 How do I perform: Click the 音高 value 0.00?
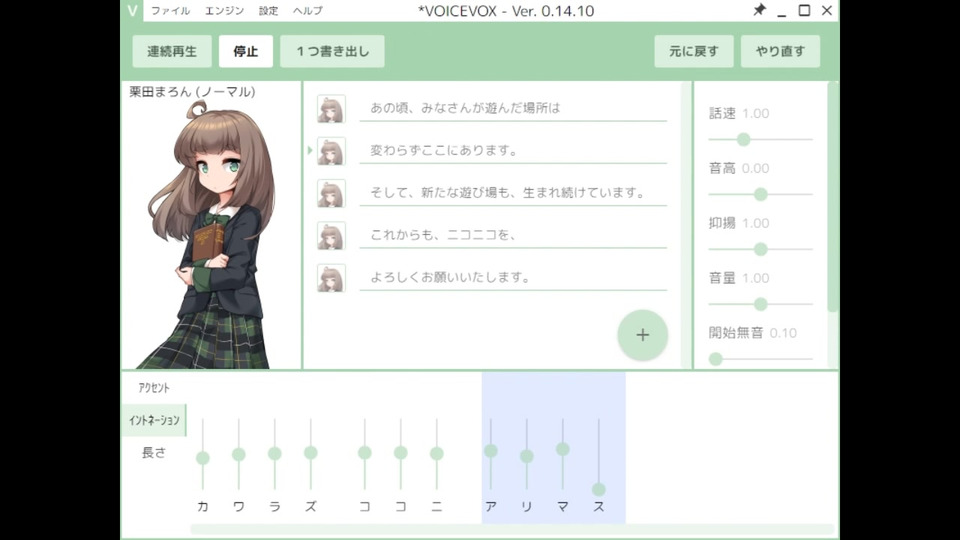pos(756,168)
